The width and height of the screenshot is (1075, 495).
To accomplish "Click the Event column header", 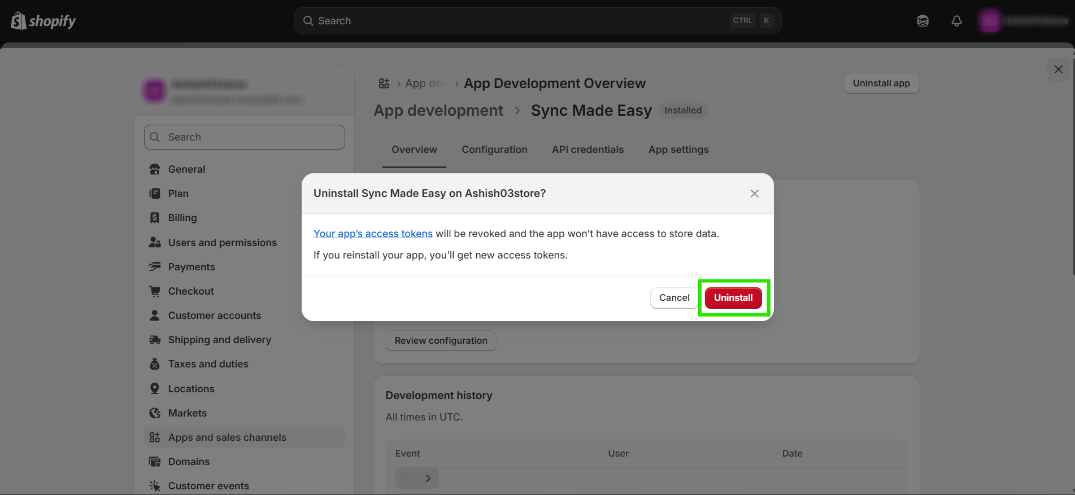I will pos(408,453).
